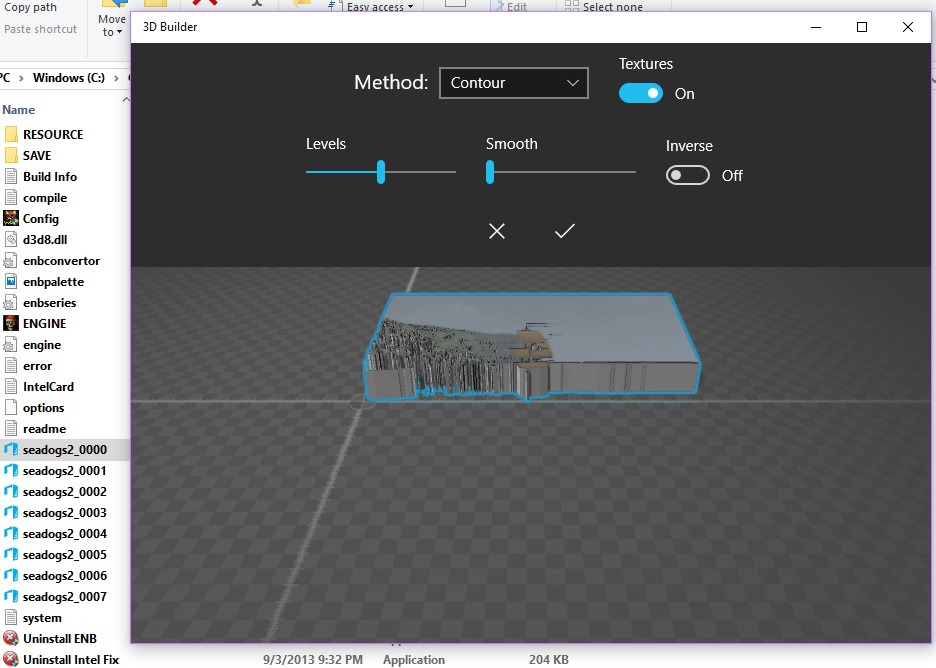The height and width of the screenshot is (668, 936).
Task: Open the Move to dropdown in Explorer
Action: click(x=112, y=26)
